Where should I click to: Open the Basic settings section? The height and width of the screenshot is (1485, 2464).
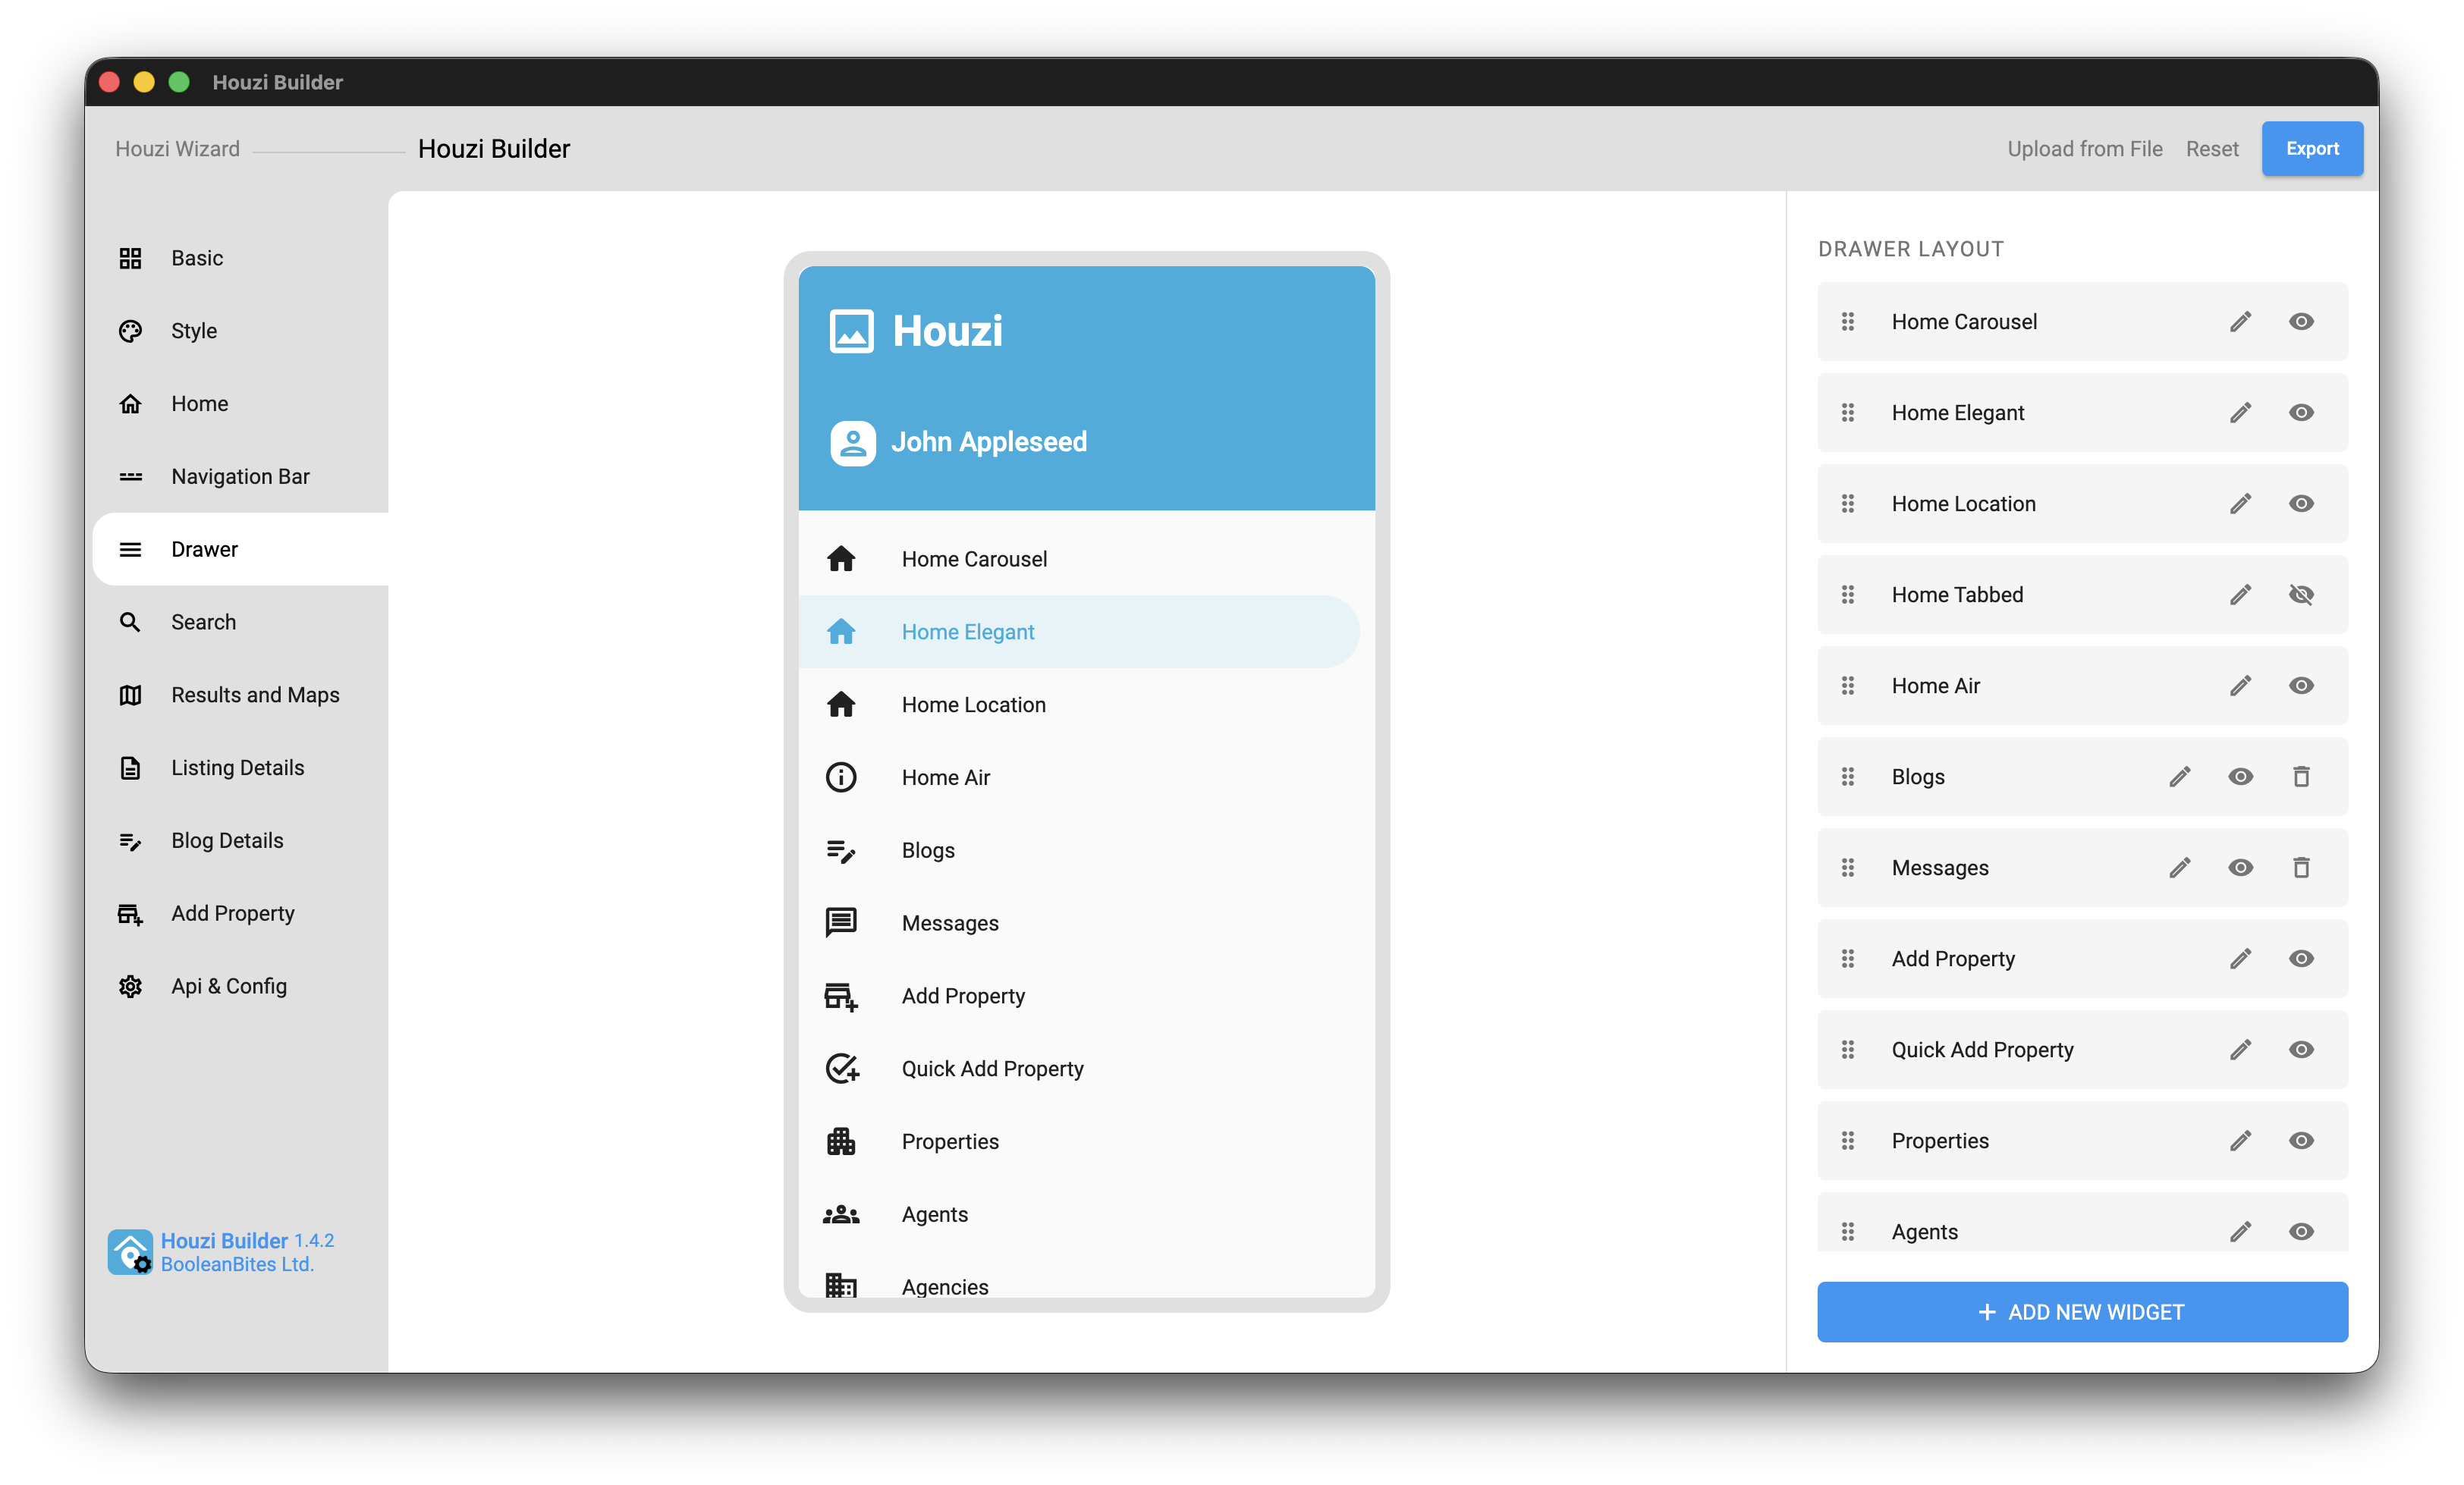(x=240, y=258)
